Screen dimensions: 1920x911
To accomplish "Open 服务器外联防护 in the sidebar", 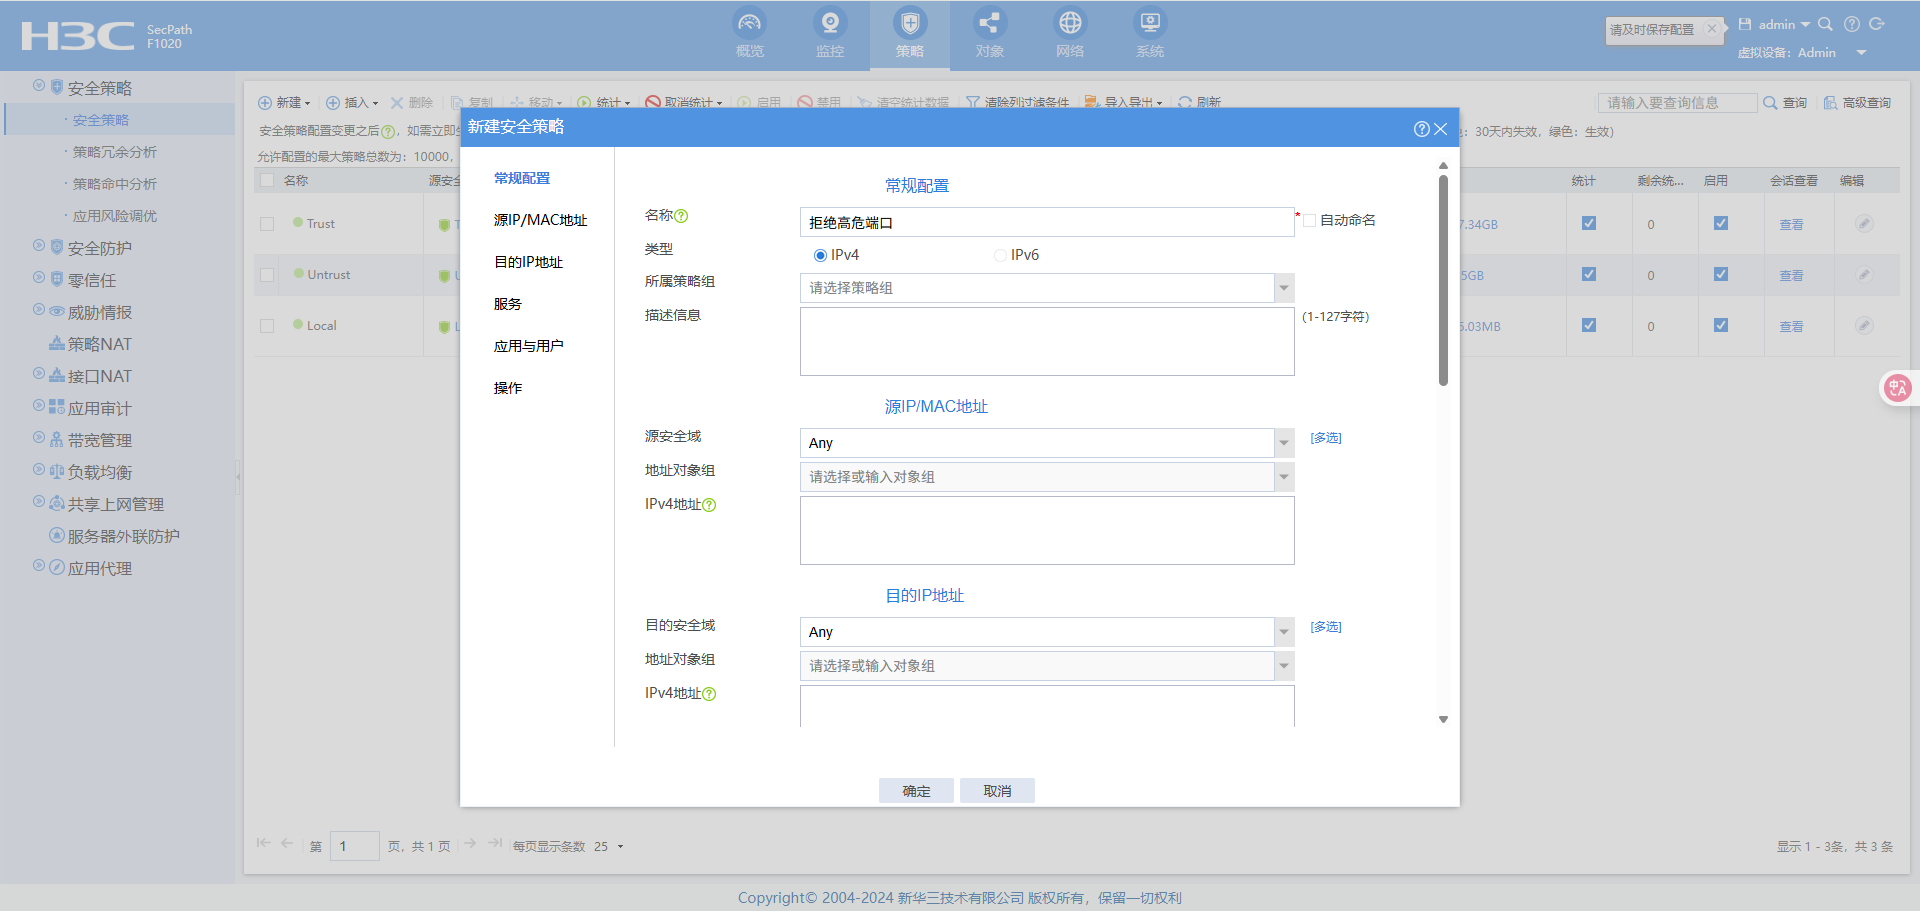I will coord(123,537).
